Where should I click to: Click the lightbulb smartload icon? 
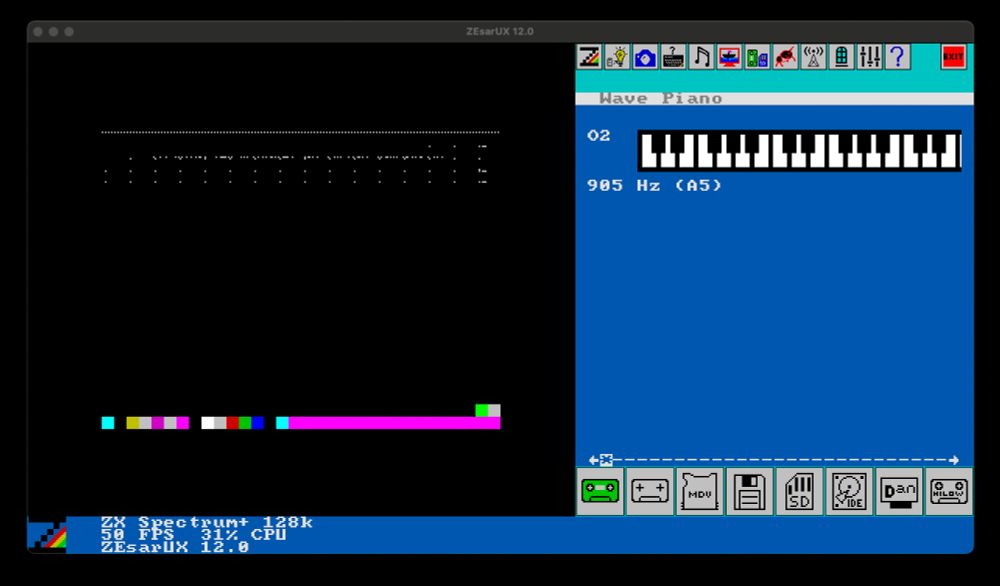point(617,57)
